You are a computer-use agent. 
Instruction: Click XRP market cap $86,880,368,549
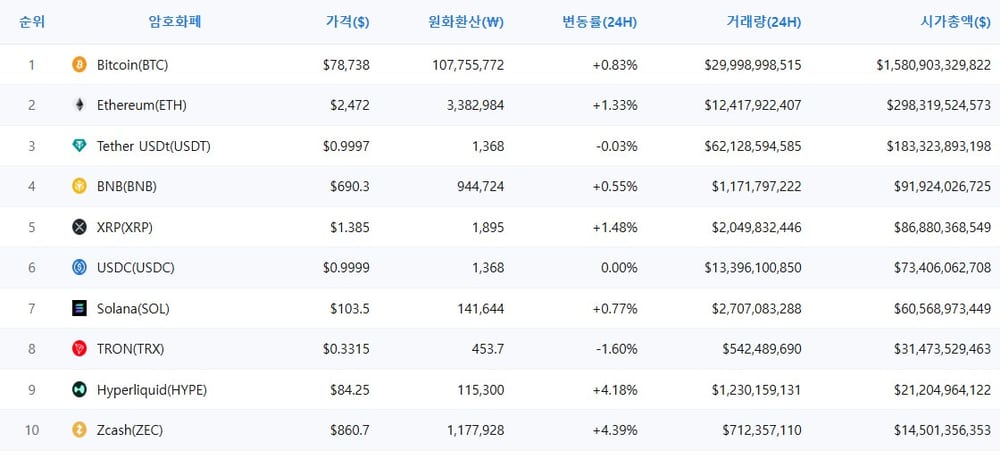click(x=942, y=228)
